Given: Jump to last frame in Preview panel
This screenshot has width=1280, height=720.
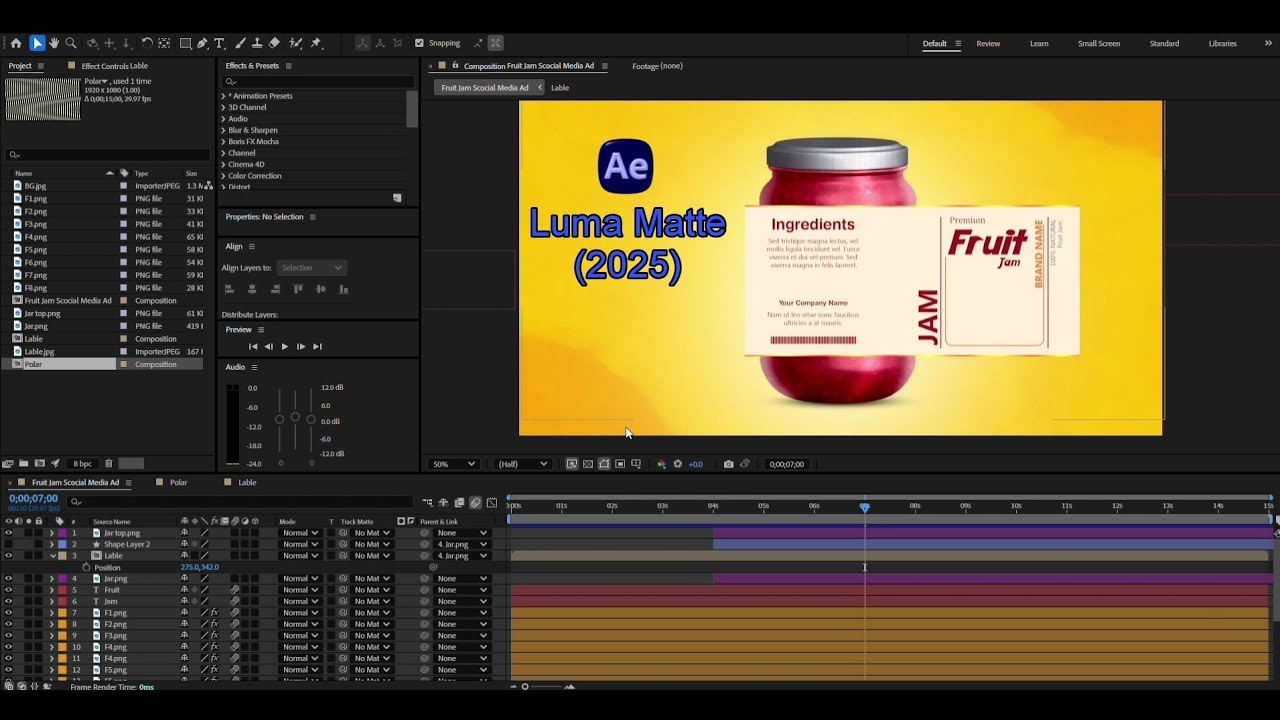Looking at the screenshot, I should click(317, 346).
